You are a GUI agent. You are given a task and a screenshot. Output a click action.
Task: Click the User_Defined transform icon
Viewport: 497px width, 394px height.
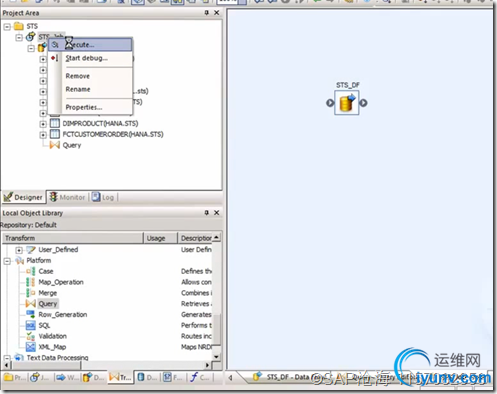pyautogui.click(x=31, y=250)
